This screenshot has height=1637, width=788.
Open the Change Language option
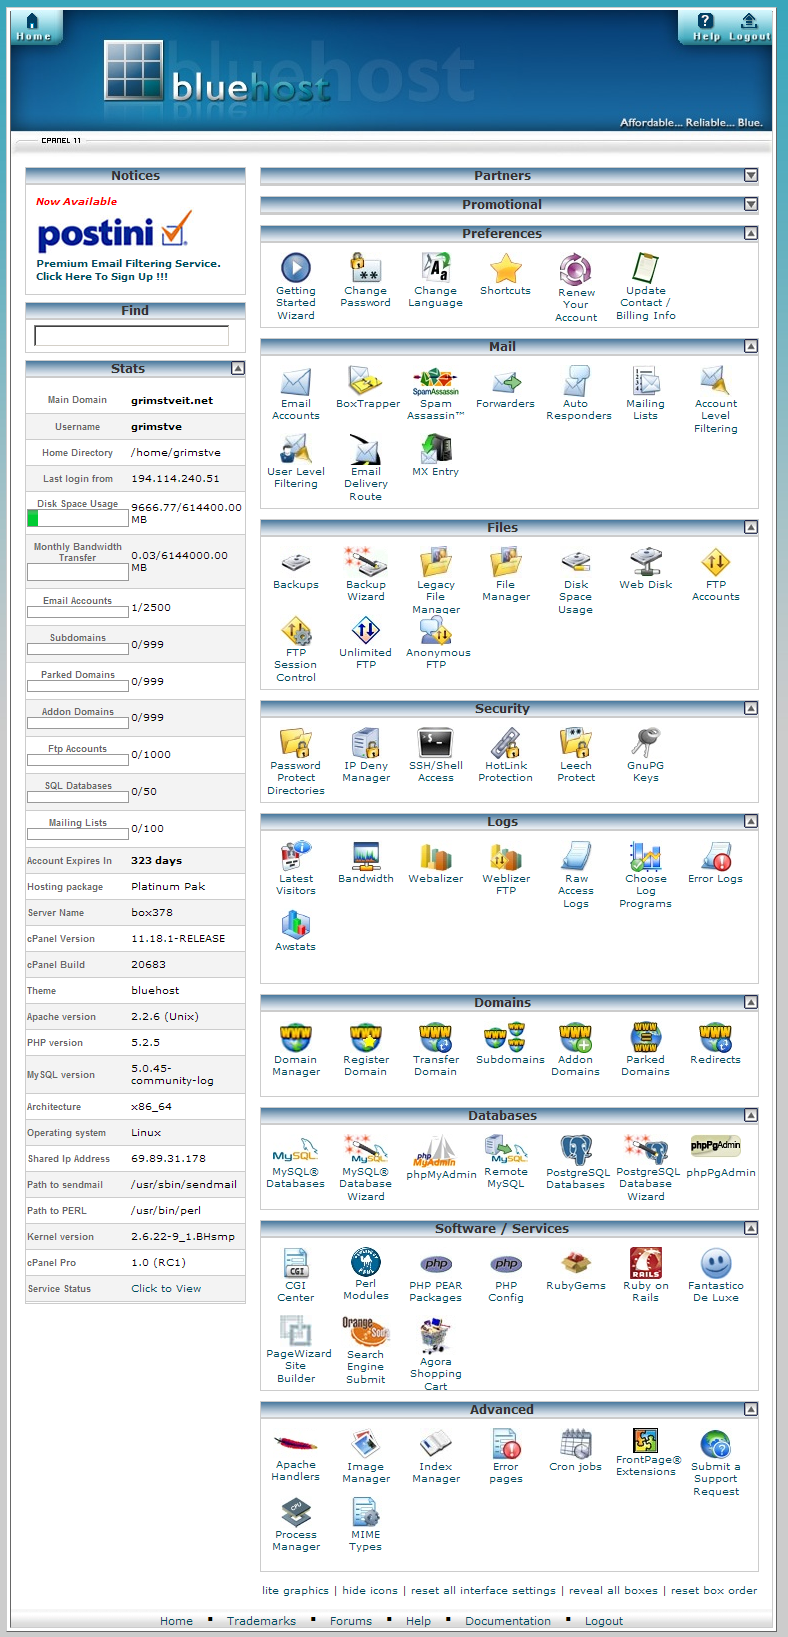pyautogui.click(x=435, y=280)
